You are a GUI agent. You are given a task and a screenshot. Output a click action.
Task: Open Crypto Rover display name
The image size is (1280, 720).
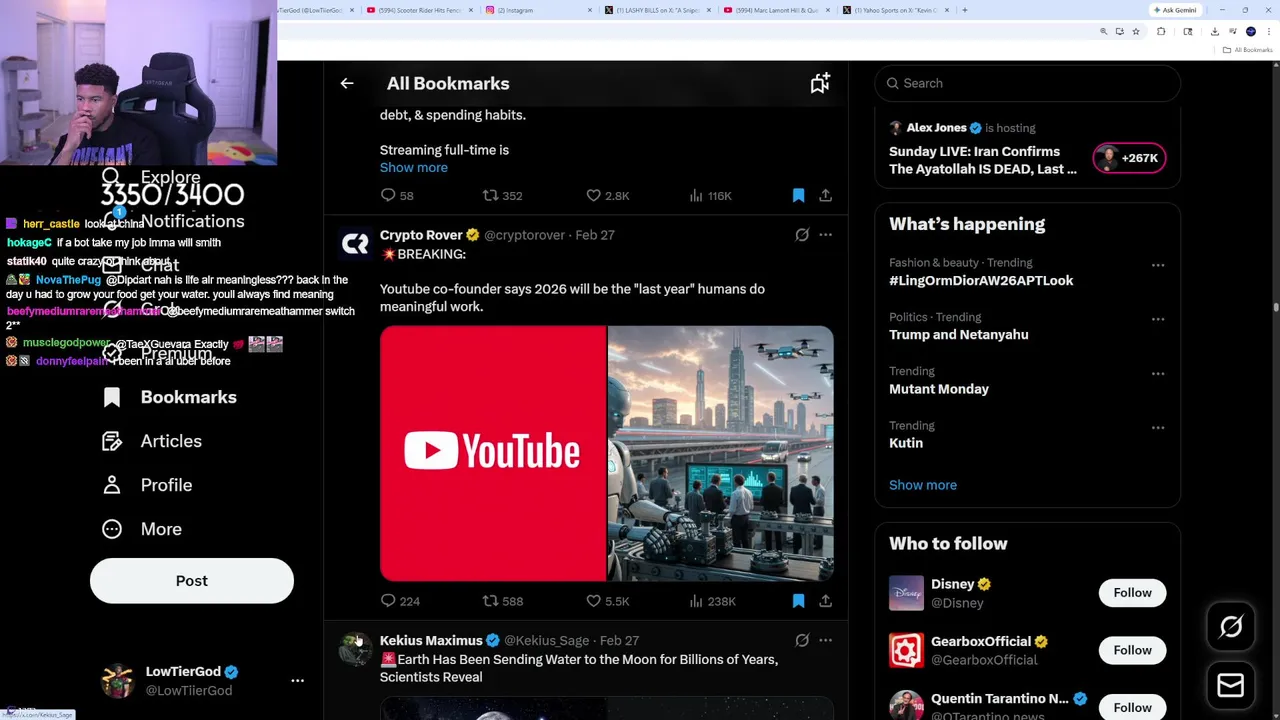[421, 235]
